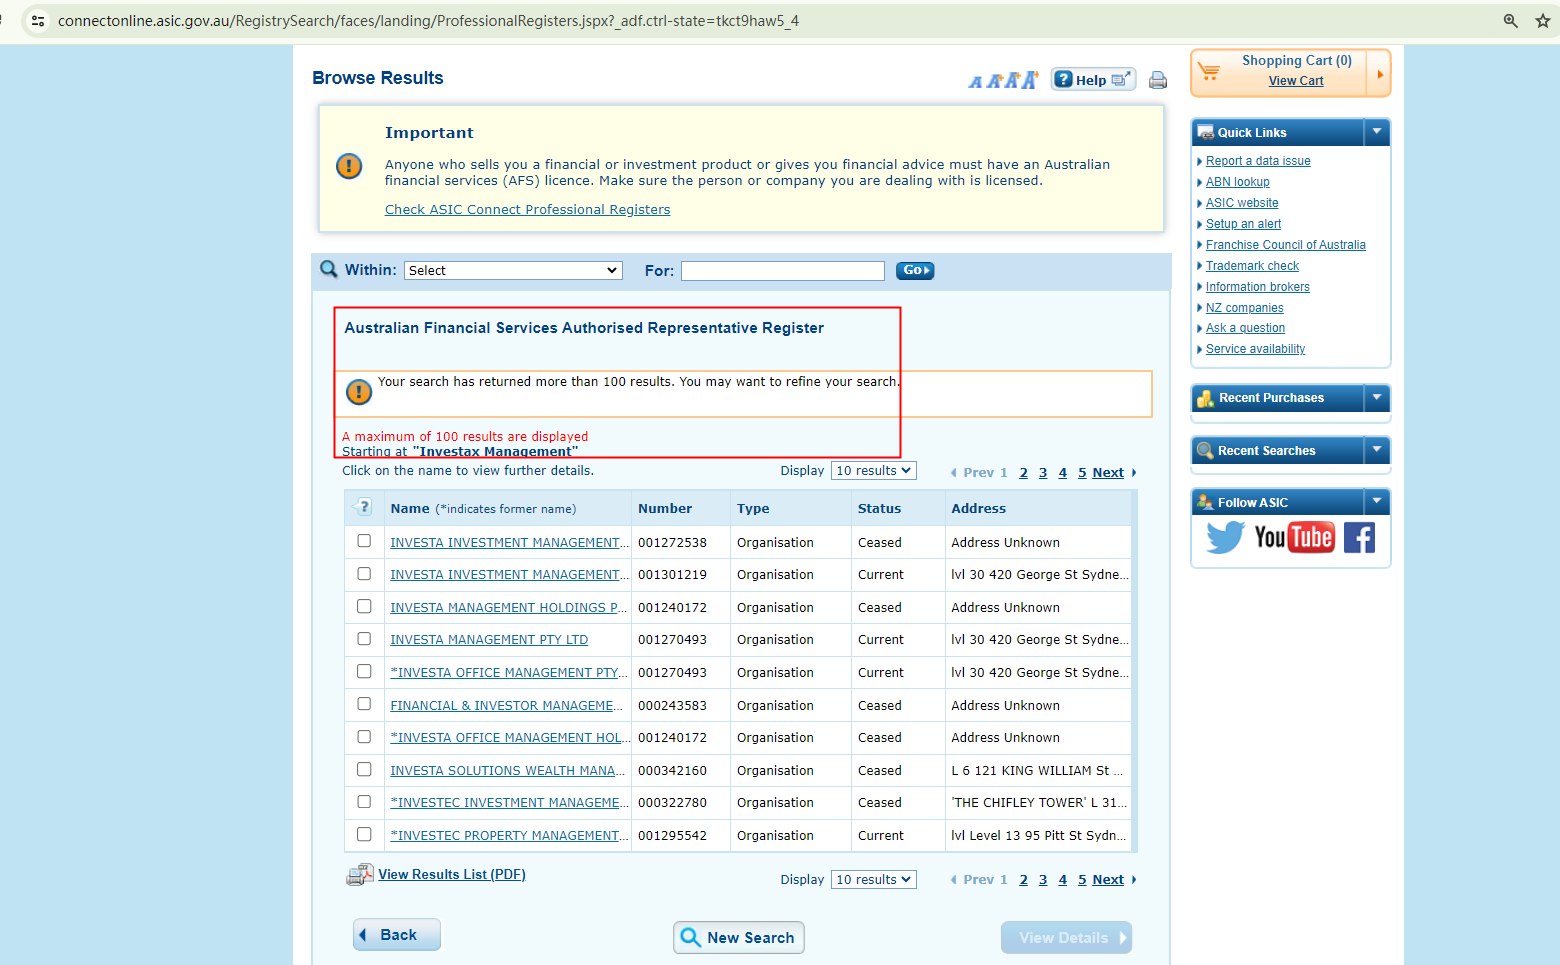Click the View Details button
Image resolution: width=1560 pixels, height=965 pixels.
[1066, 938]
